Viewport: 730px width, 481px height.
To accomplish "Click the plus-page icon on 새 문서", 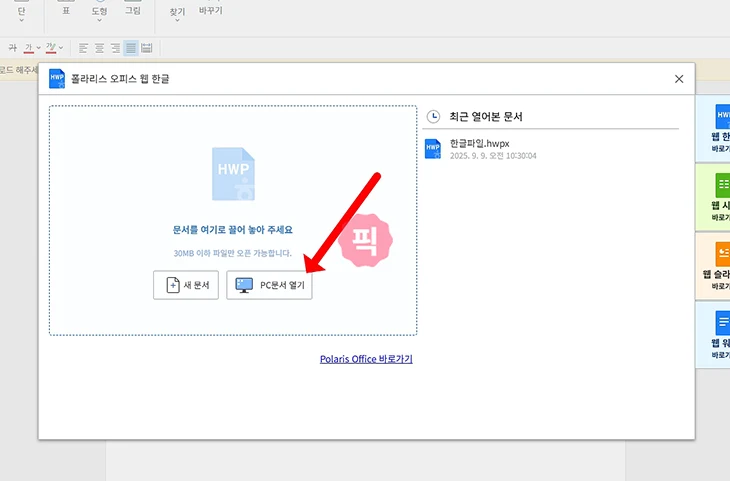I will pyautogui.click(x=173, y=285).
